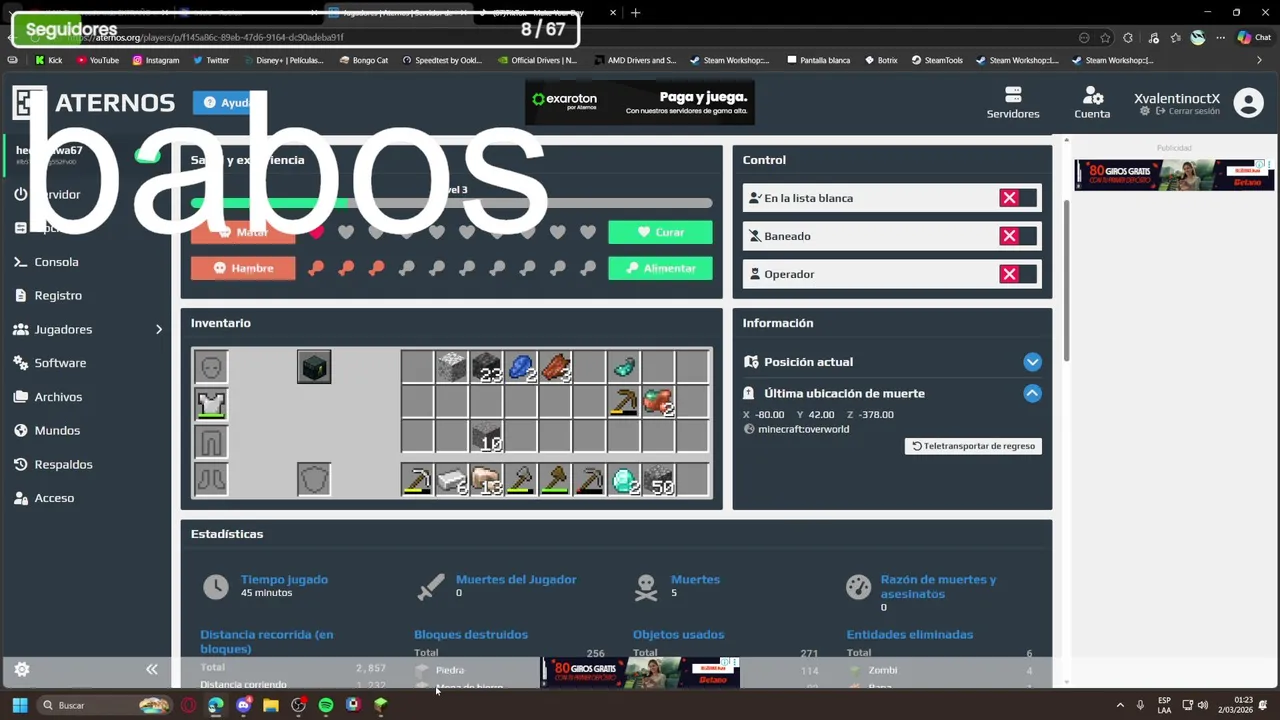
Task: Select the first hotbar pickaxe
Action: point(417,479)
